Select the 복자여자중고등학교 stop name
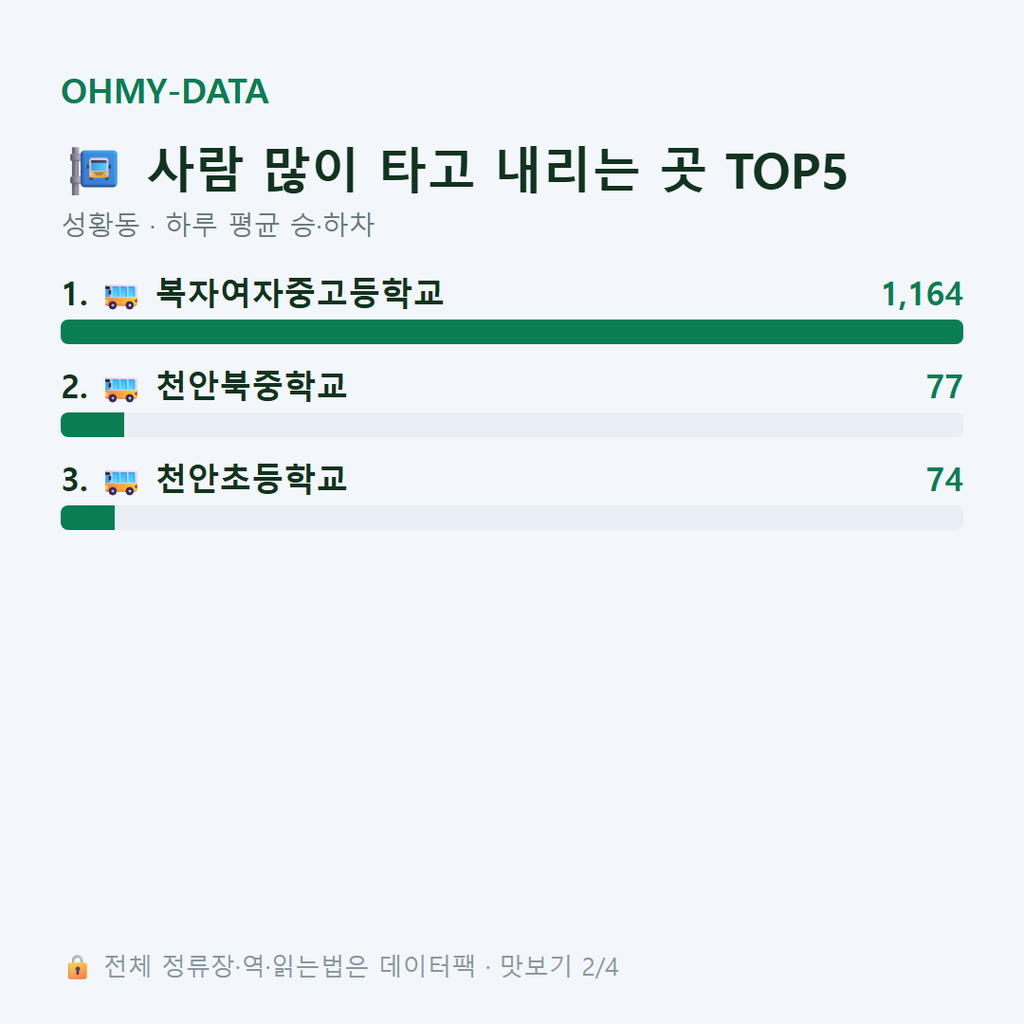 pyautogui.click(x=300, y=293)
